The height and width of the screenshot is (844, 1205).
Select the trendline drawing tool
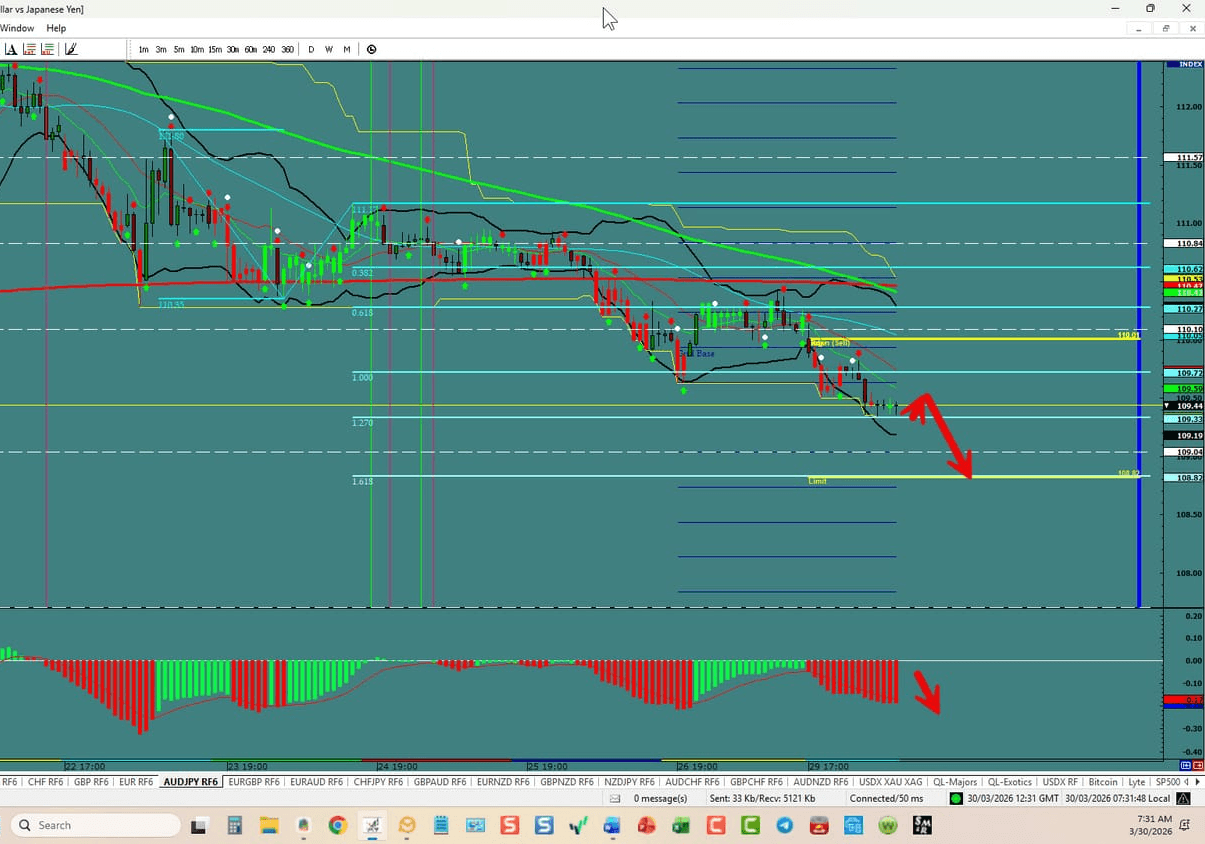click(70, 48)
